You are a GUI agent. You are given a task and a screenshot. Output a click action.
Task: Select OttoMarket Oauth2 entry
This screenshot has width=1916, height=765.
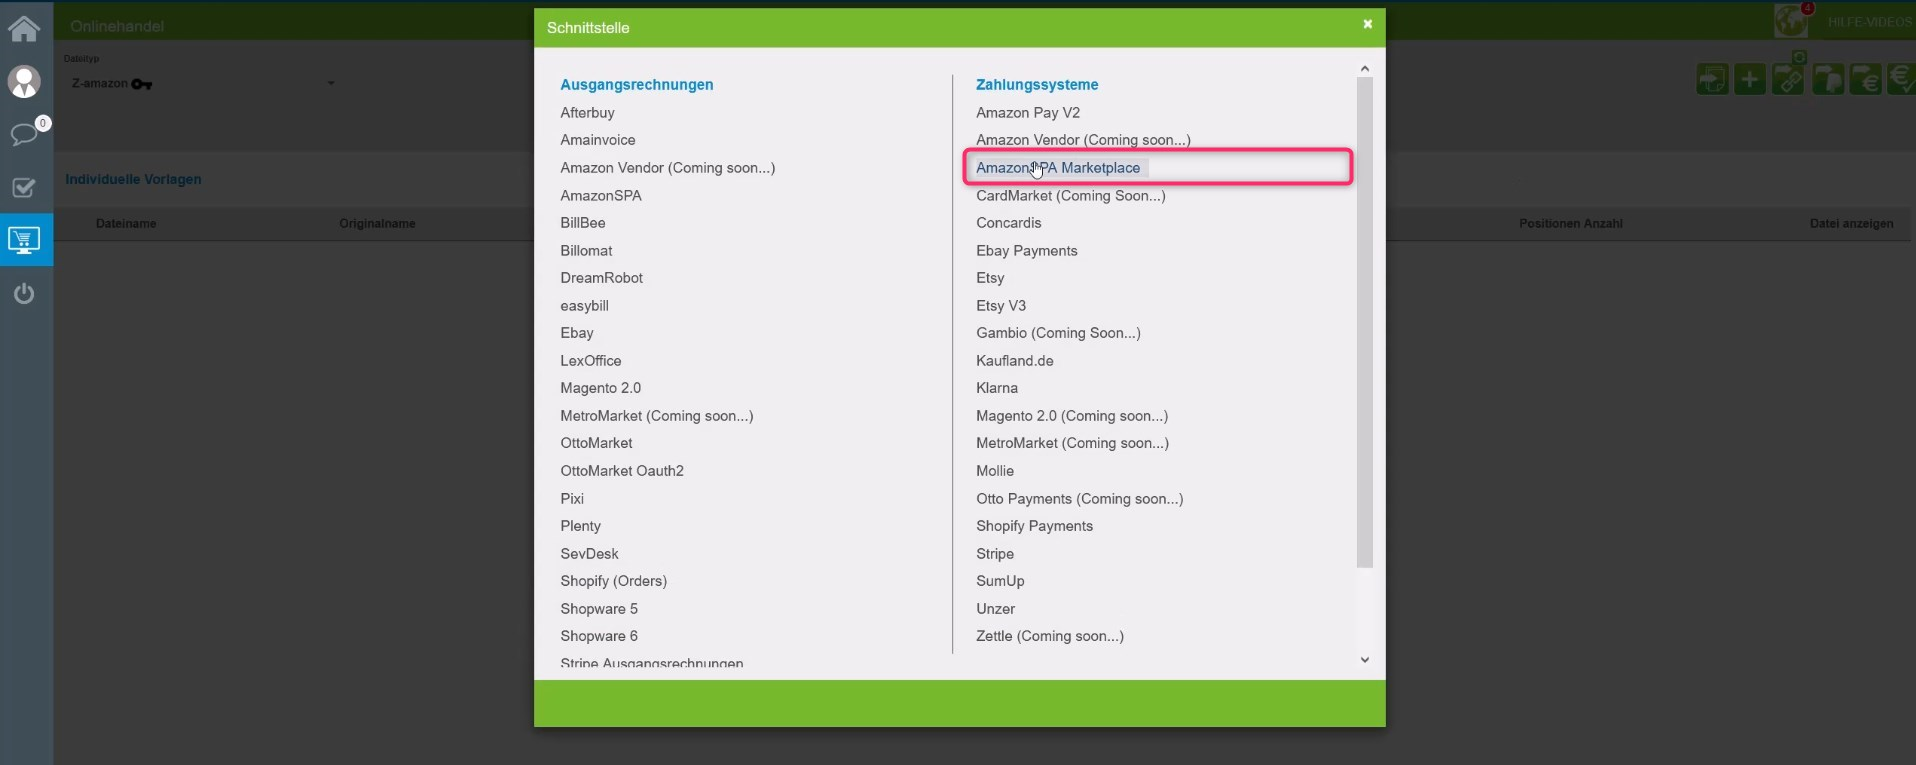coord(622,471)
